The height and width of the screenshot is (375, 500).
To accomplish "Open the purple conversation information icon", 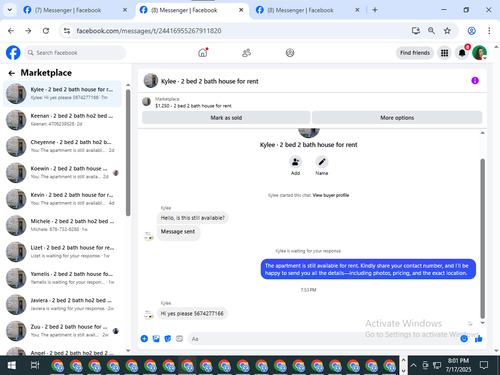I will (x=475, y=81).
